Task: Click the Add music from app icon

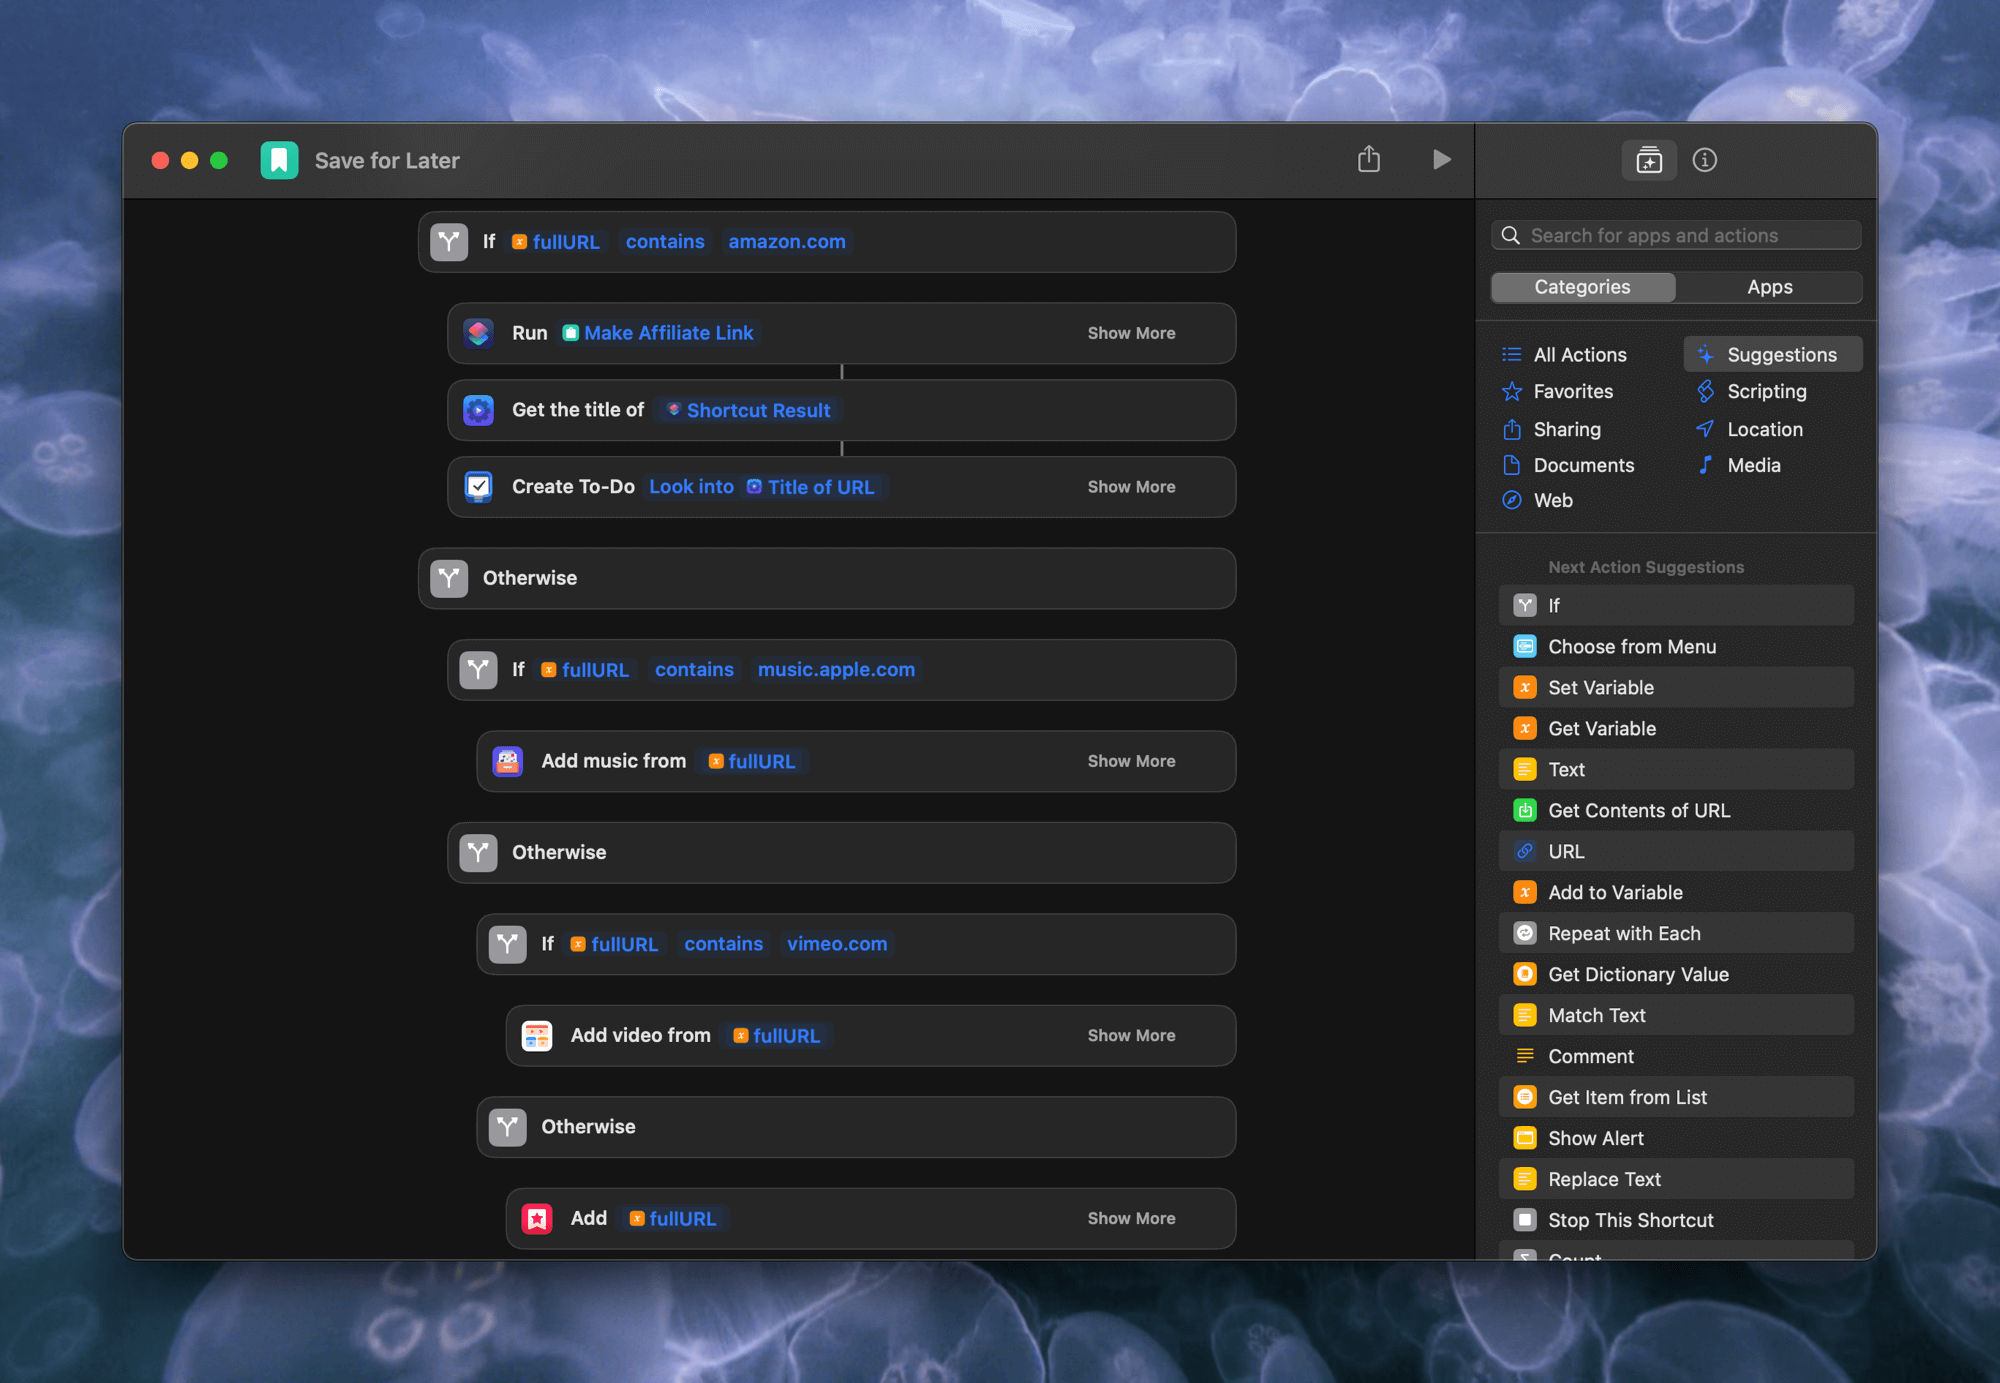Action: 508,762
